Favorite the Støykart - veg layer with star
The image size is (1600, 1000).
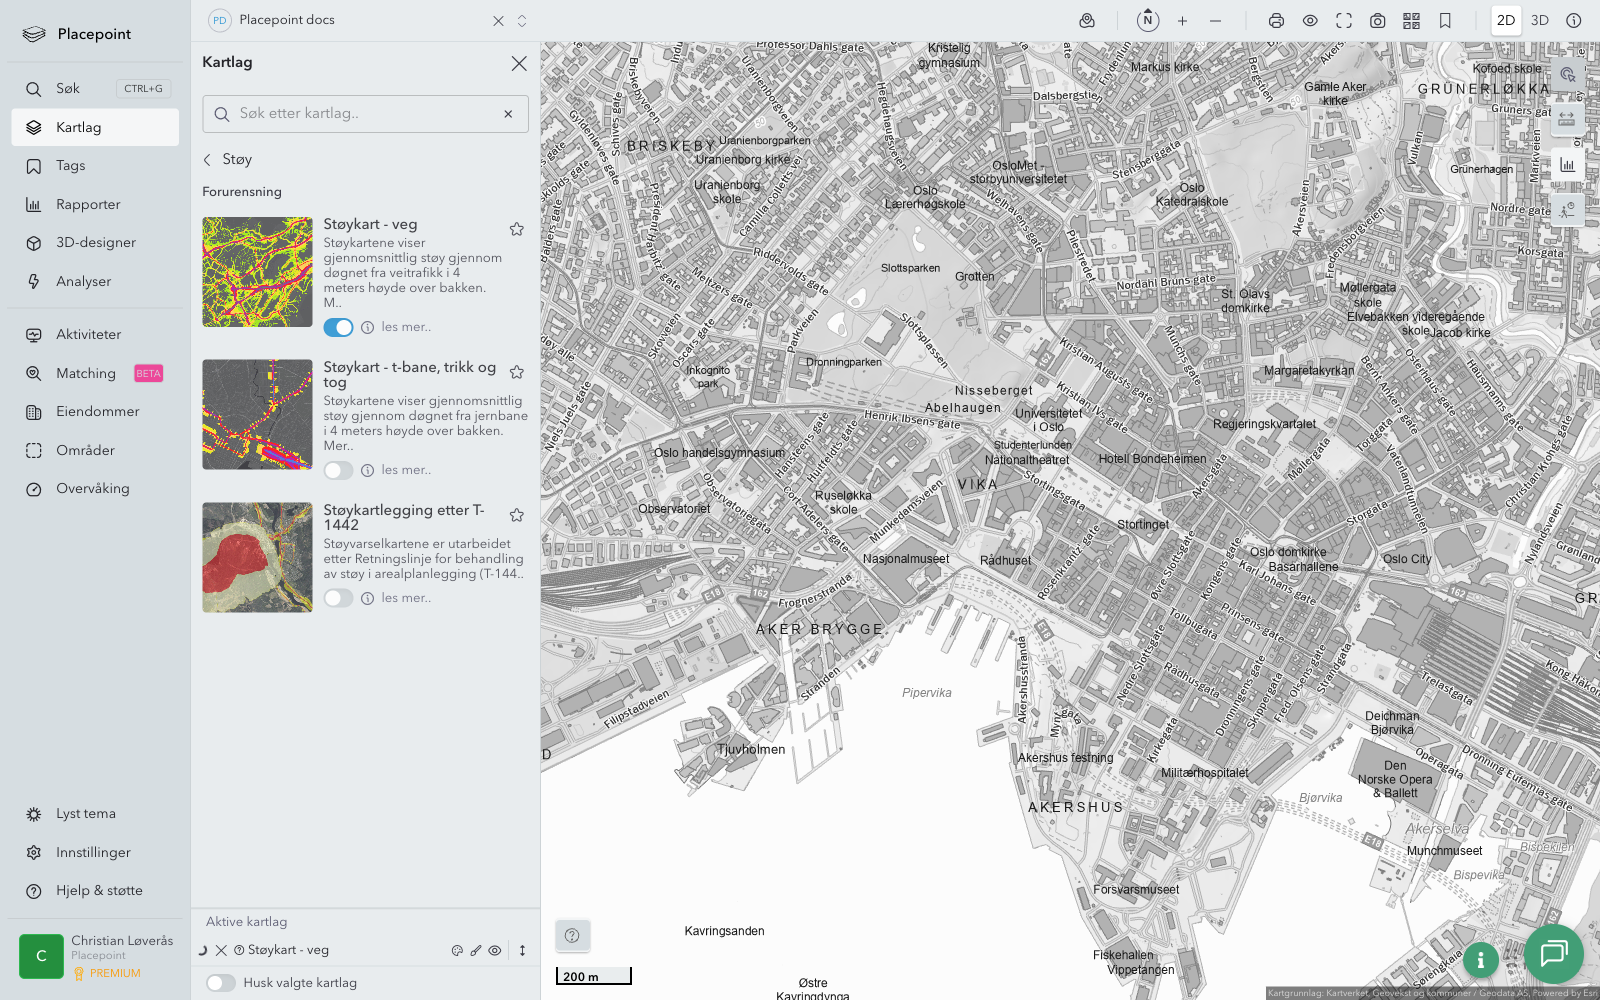click(517, 229)
